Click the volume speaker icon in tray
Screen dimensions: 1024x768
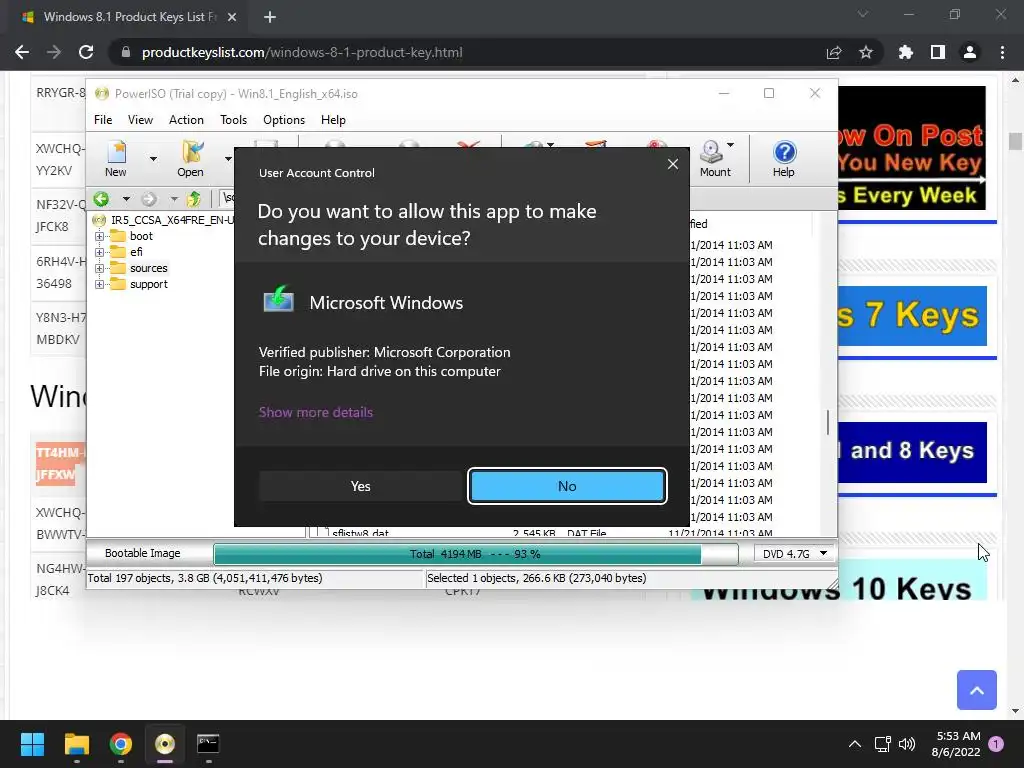pos(906,744)
